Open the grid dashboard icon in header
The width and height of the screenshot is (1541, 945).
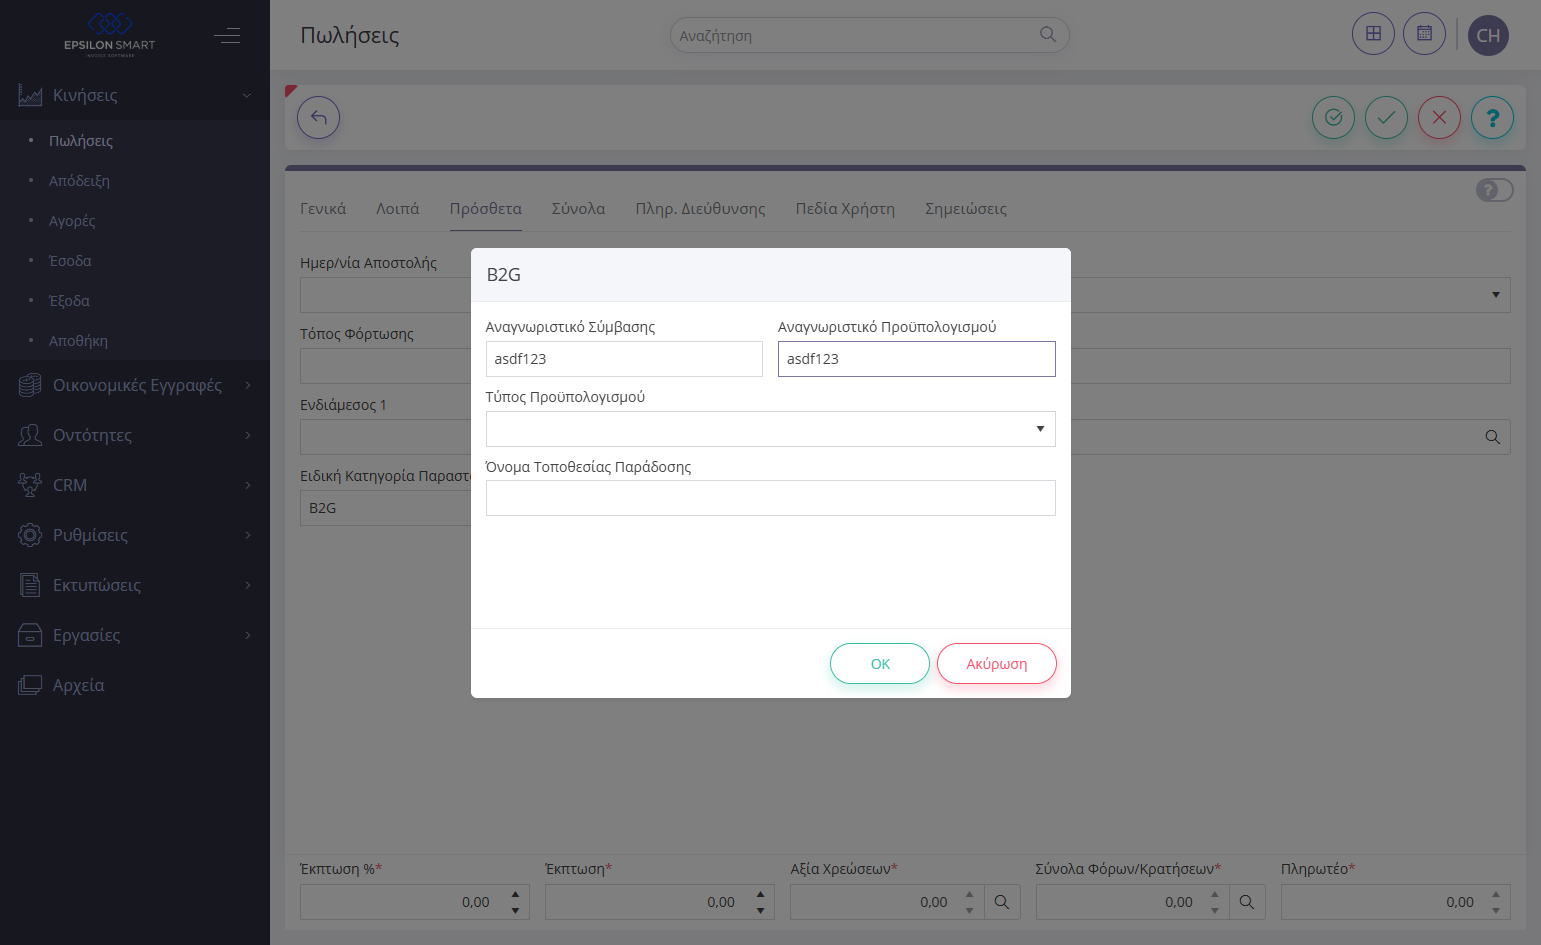(1373, 34)
